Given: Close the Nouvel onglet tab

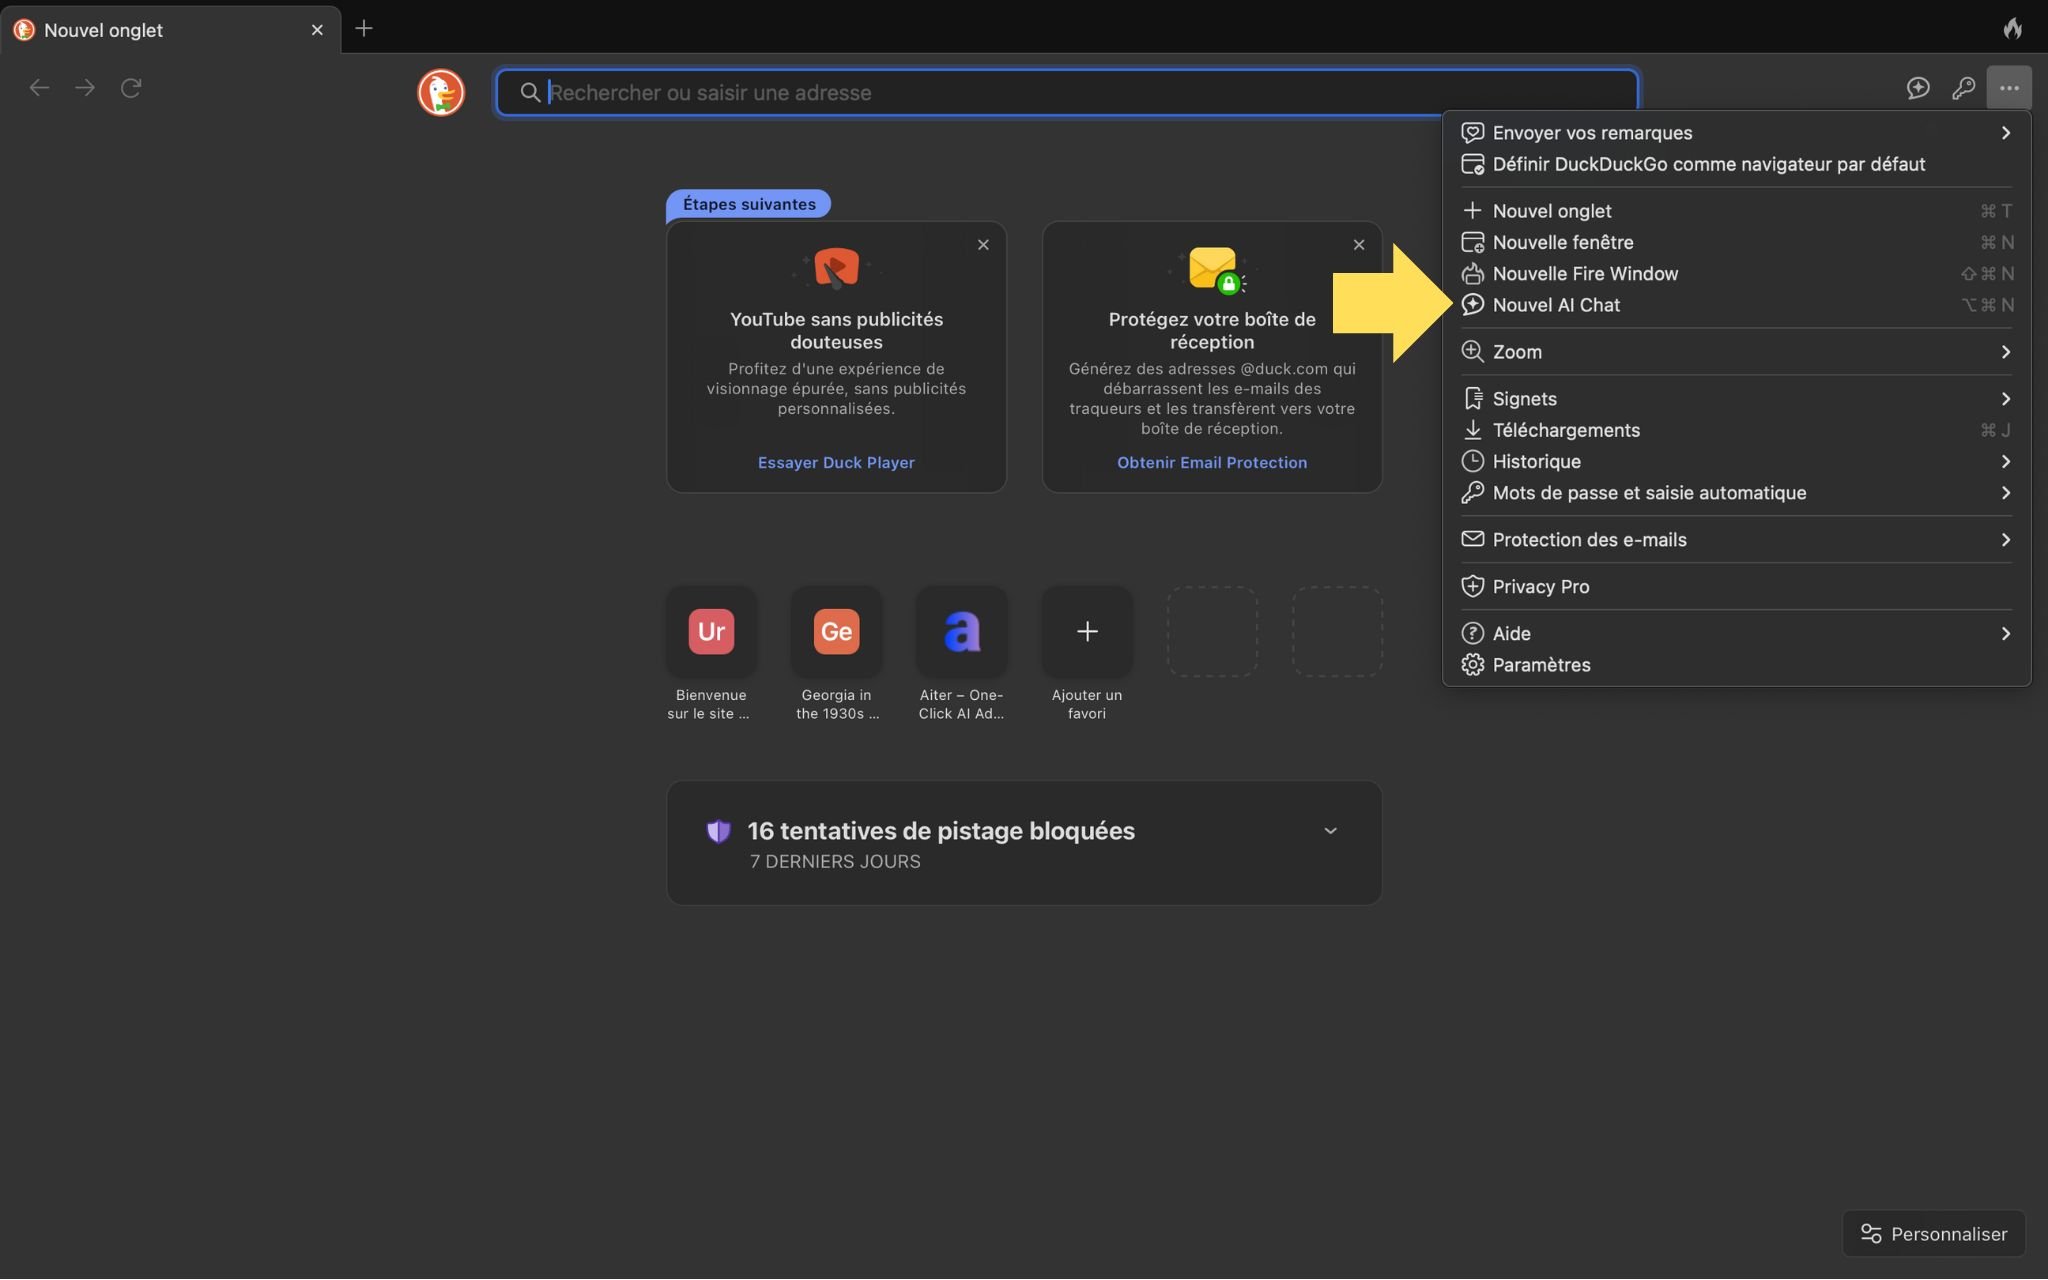Looking at the screenshot, I should [x=317, y=30].
